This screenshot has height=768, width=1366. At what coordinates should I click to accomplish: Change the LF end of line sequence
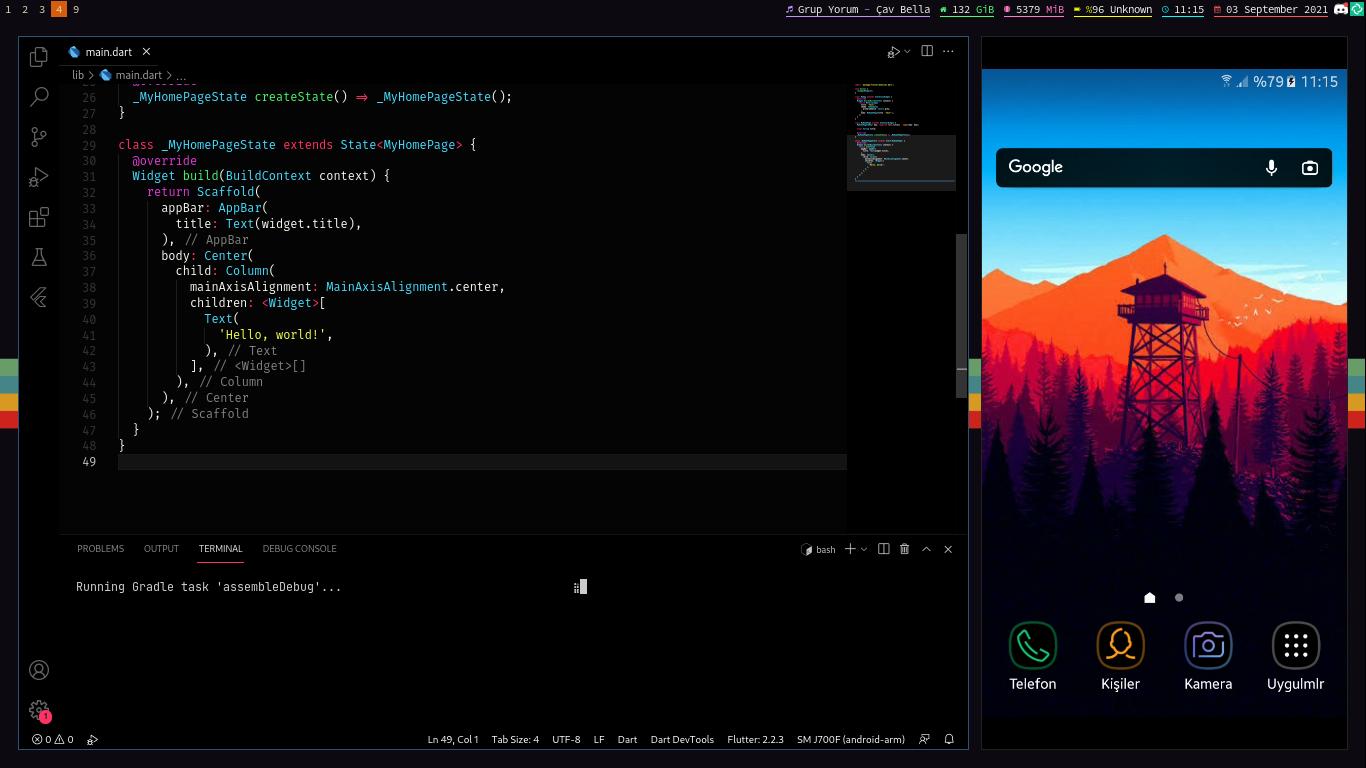pyautogui.click(x=599, y=739)
